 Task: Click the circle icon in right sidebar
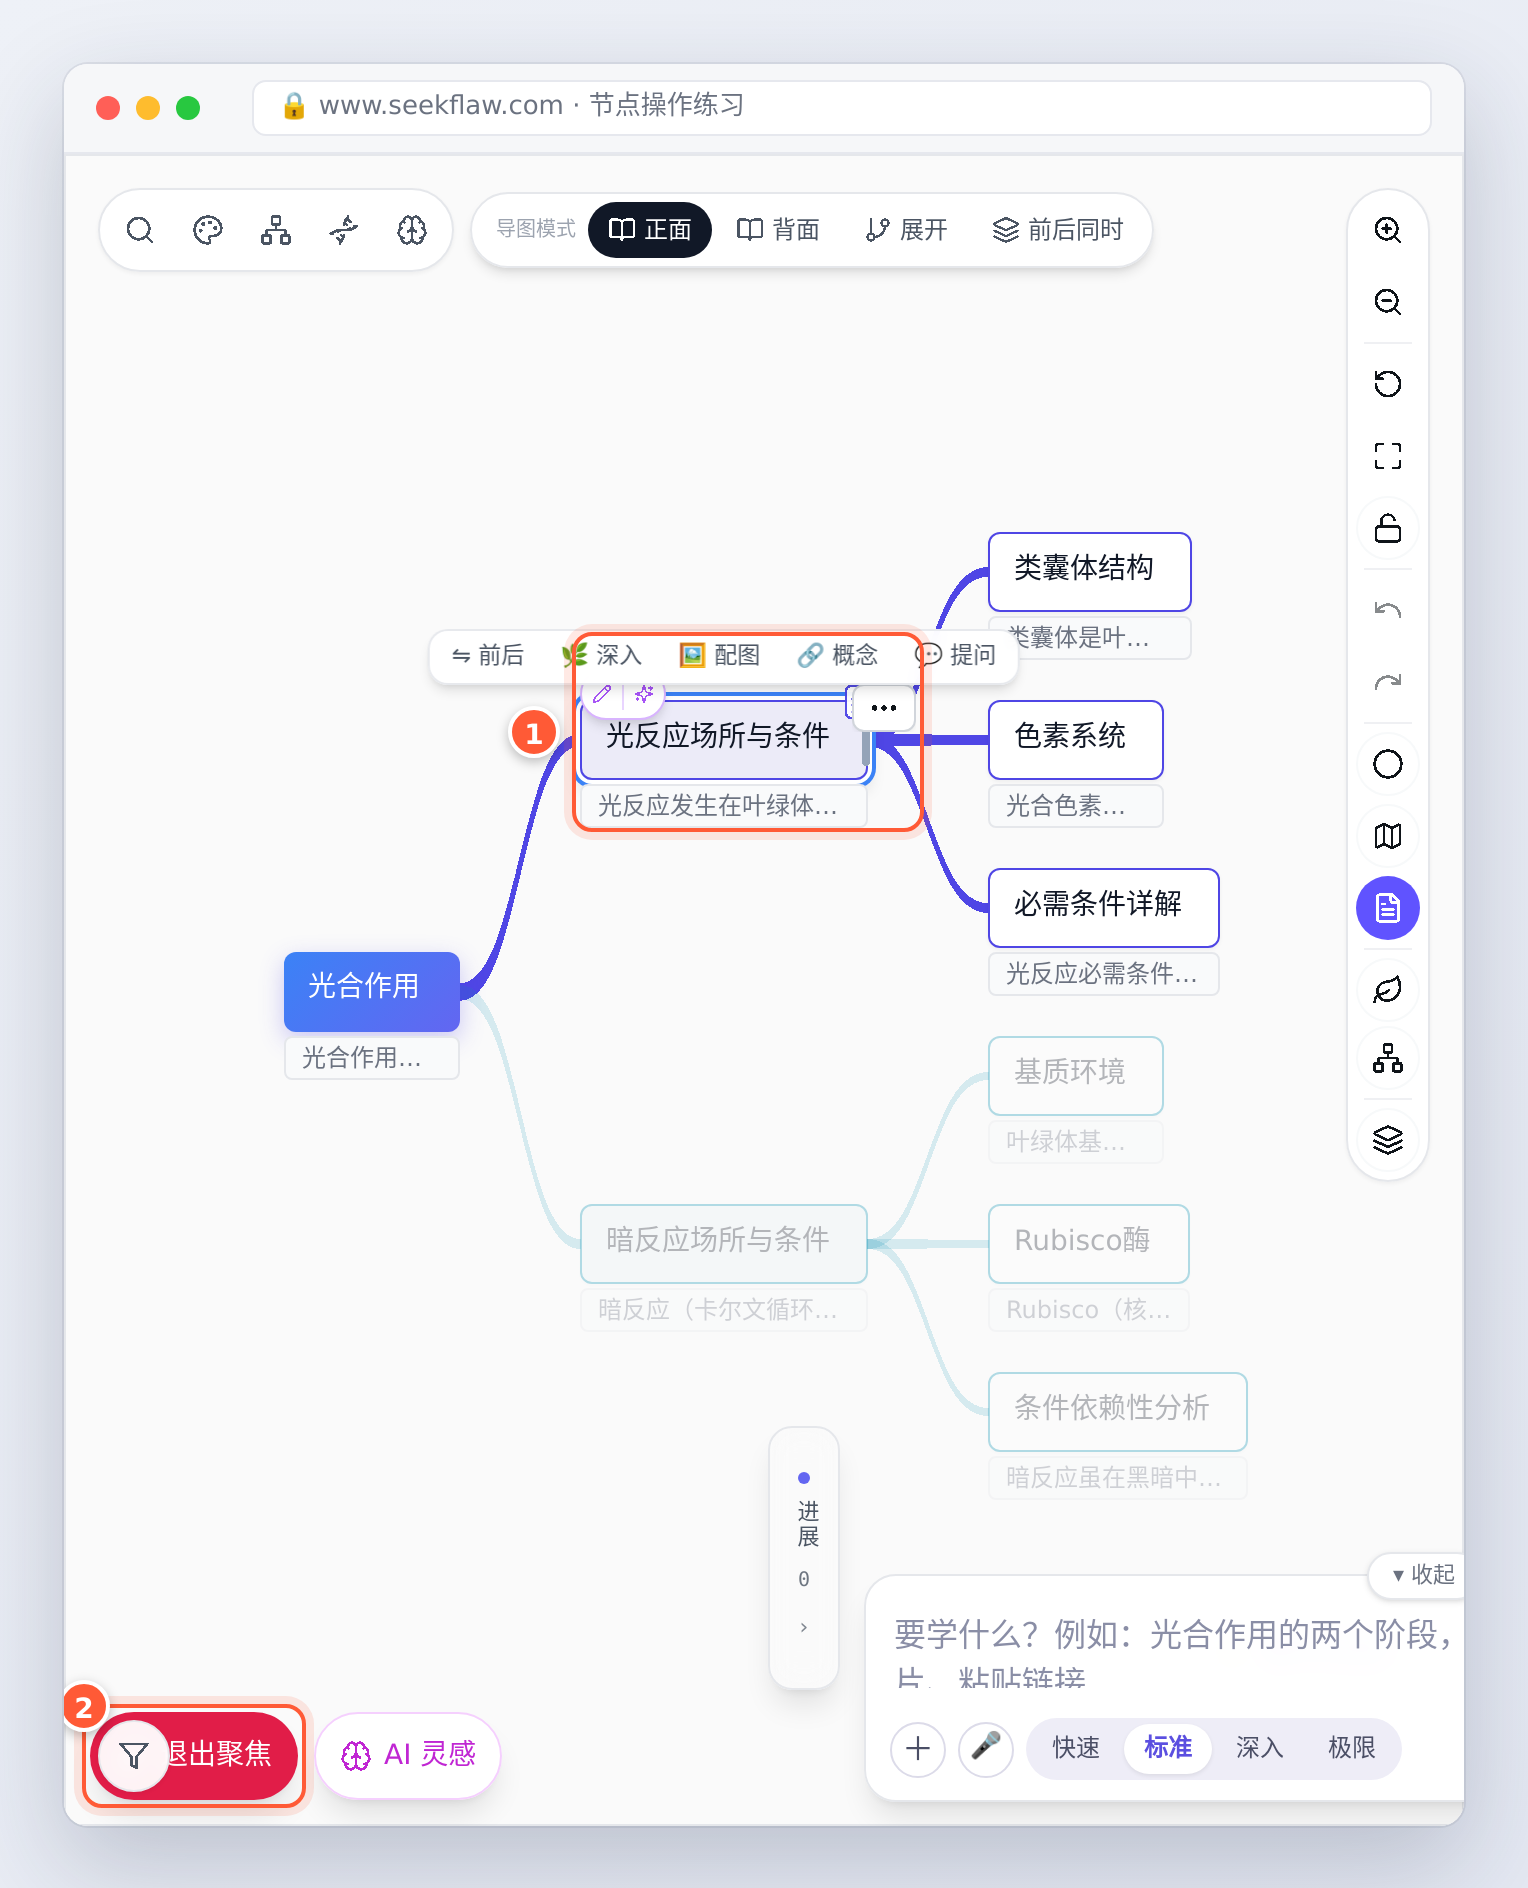click(x=1388, y=764)
